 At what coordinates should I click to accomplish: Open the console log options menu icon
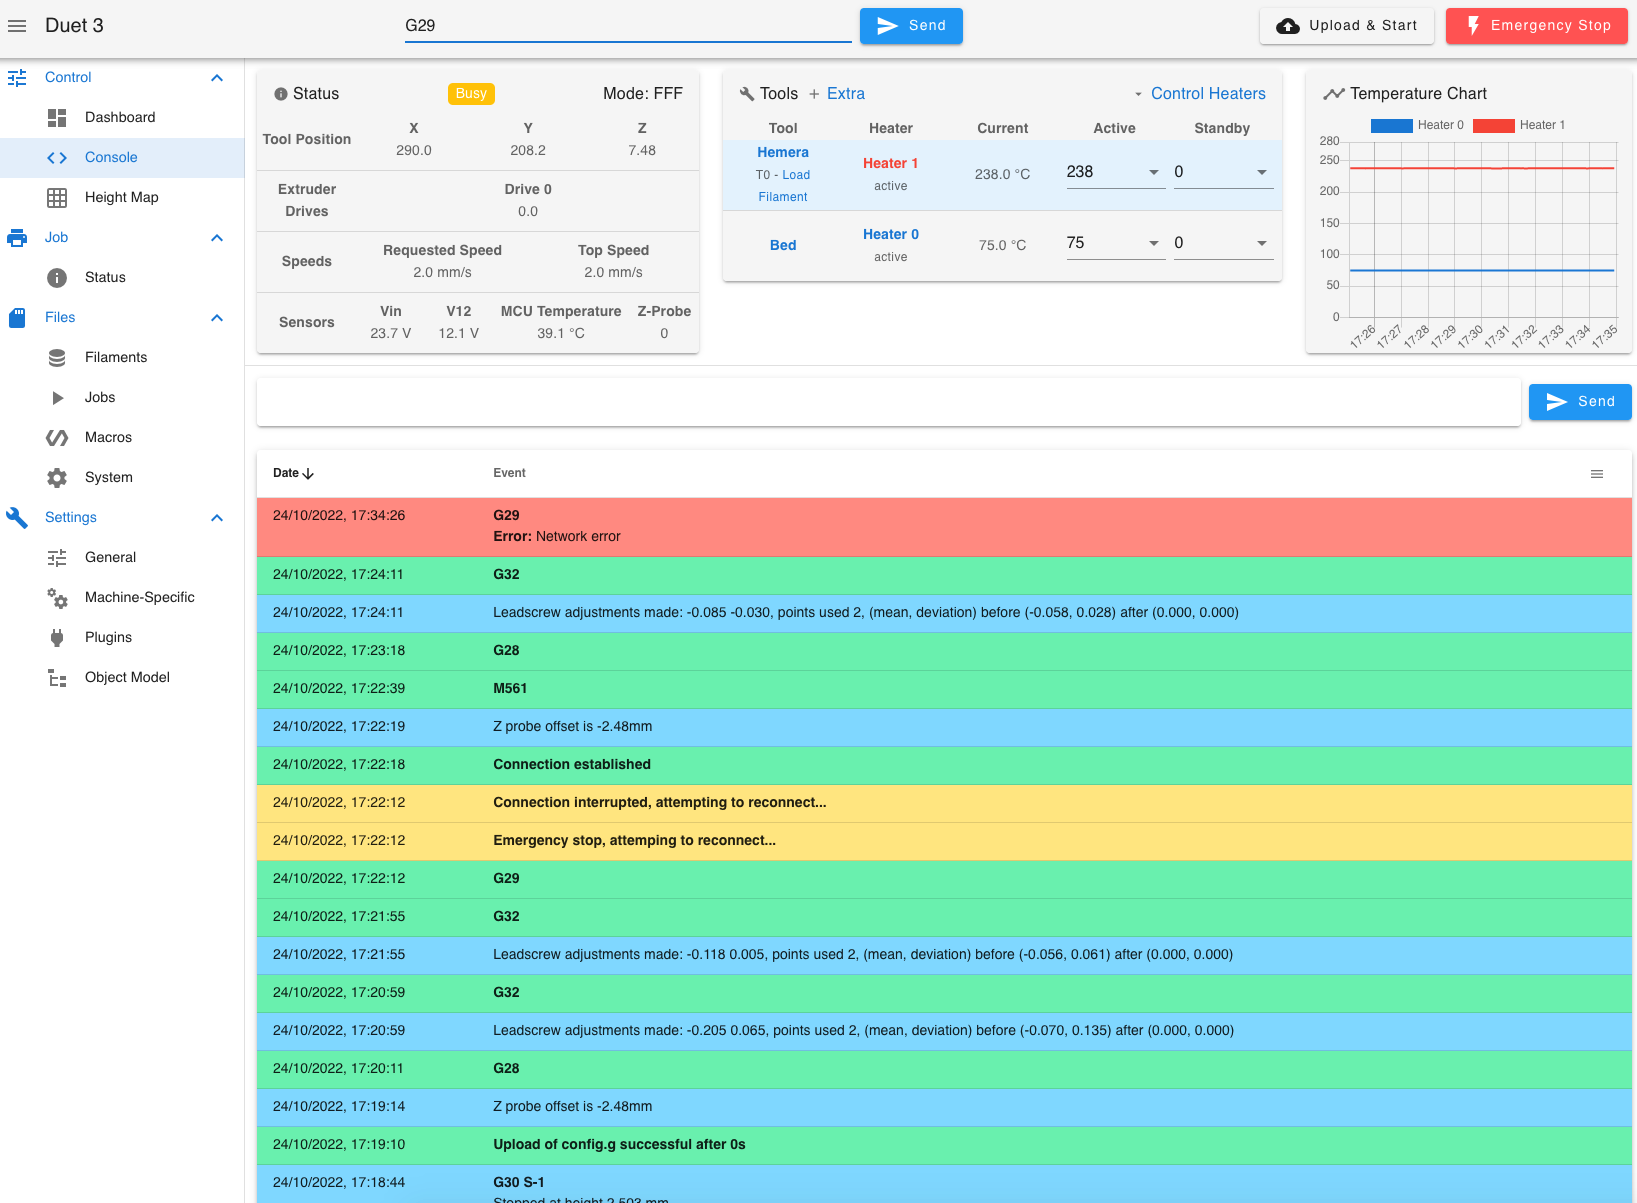[1597, 474]
